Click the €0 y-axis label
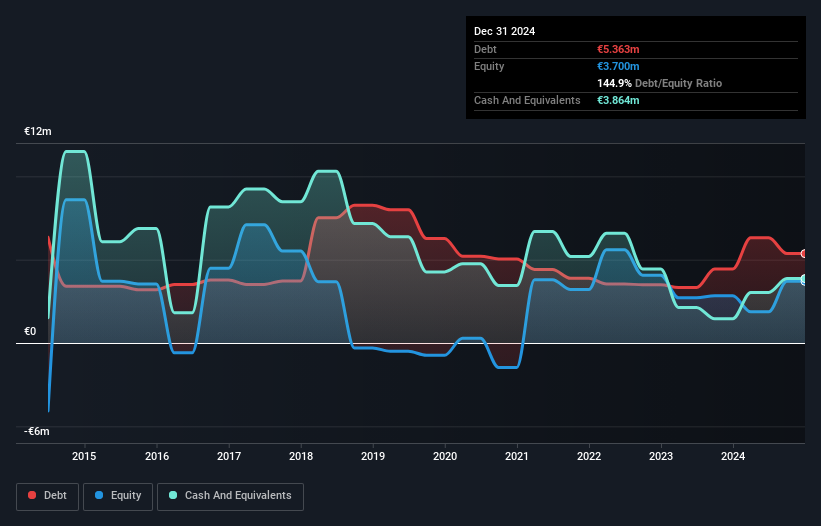 (30, 331)
